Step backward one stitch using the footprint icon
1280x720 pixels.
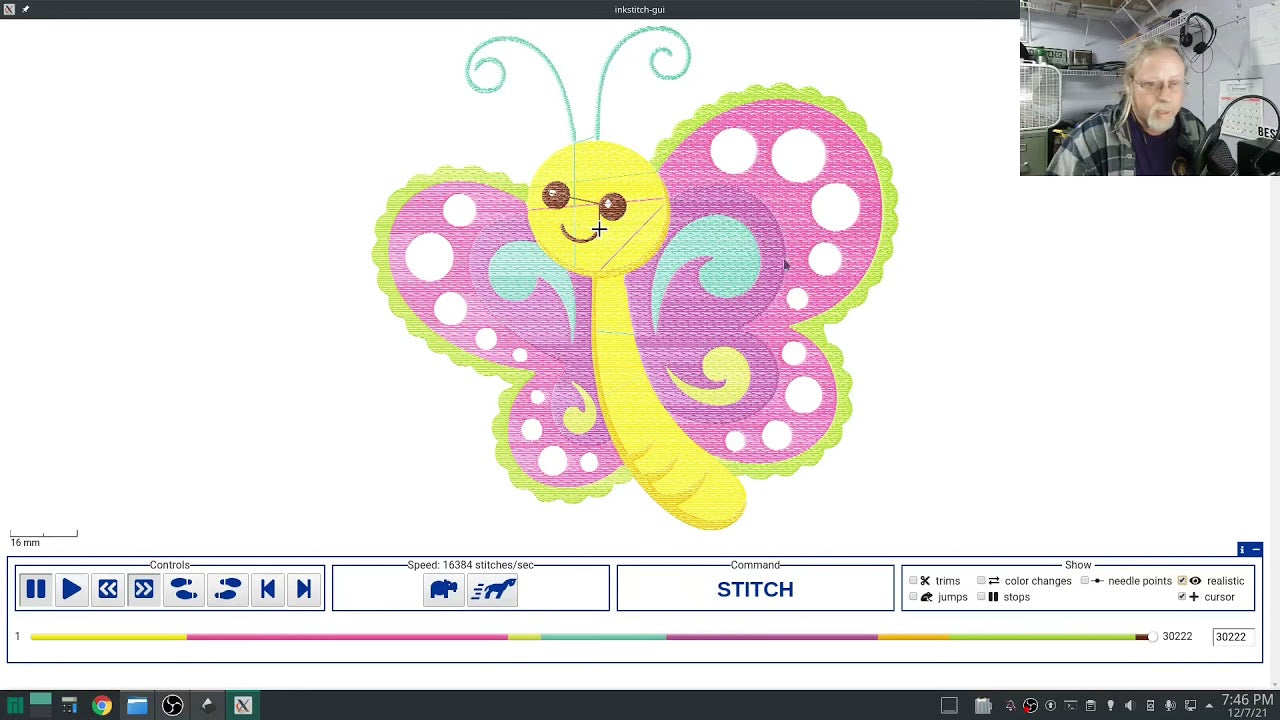click(183, 589)
